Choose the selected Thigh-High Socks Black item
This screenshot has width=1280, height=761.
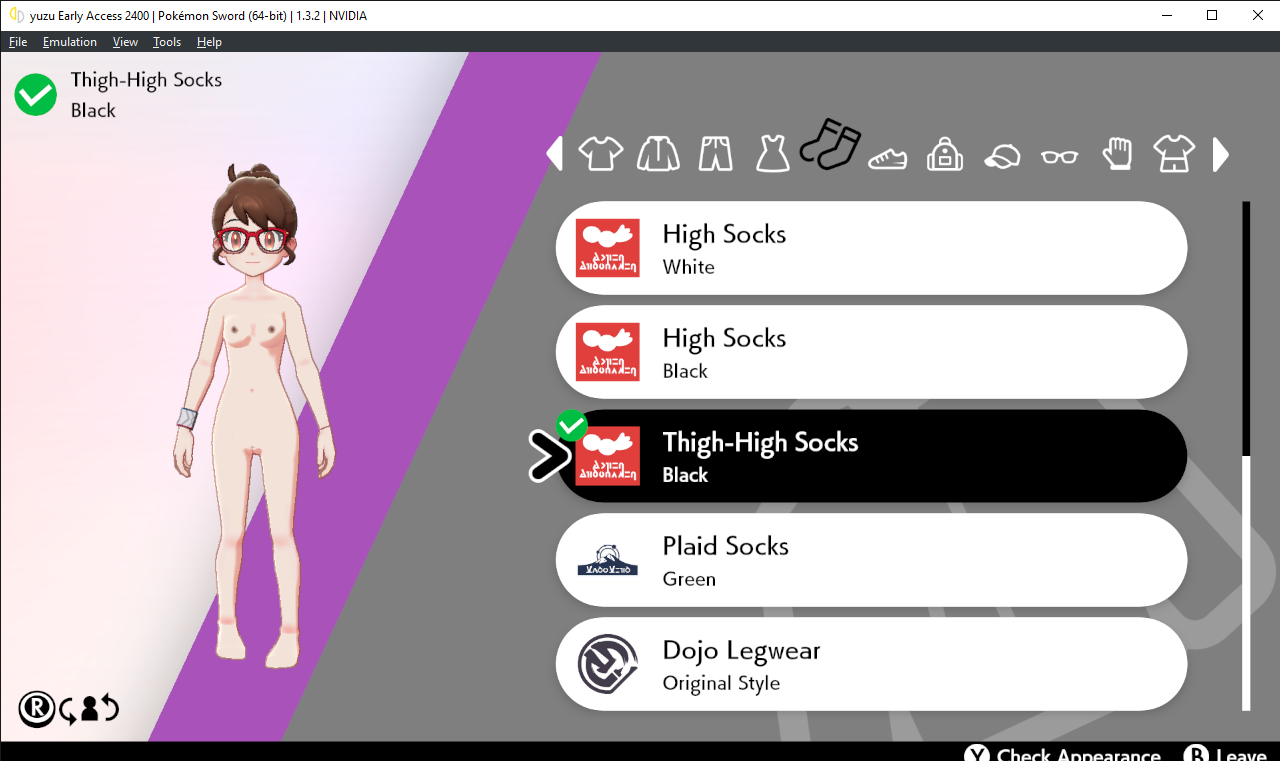point(871,456)
